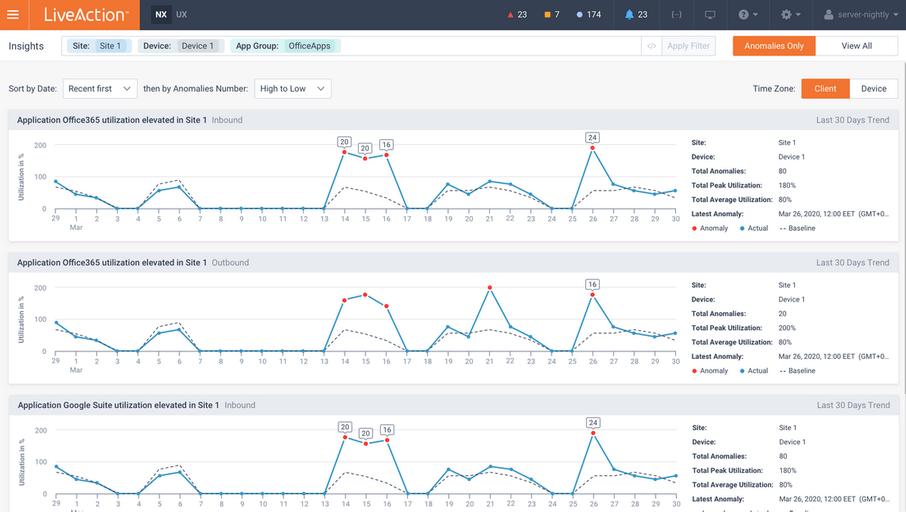Image resolution: width=906 pixels, height=512 pixels.
Task: Toggle Anomaly legend in Office365 Outbound chart
Action: tap(710, 371)
